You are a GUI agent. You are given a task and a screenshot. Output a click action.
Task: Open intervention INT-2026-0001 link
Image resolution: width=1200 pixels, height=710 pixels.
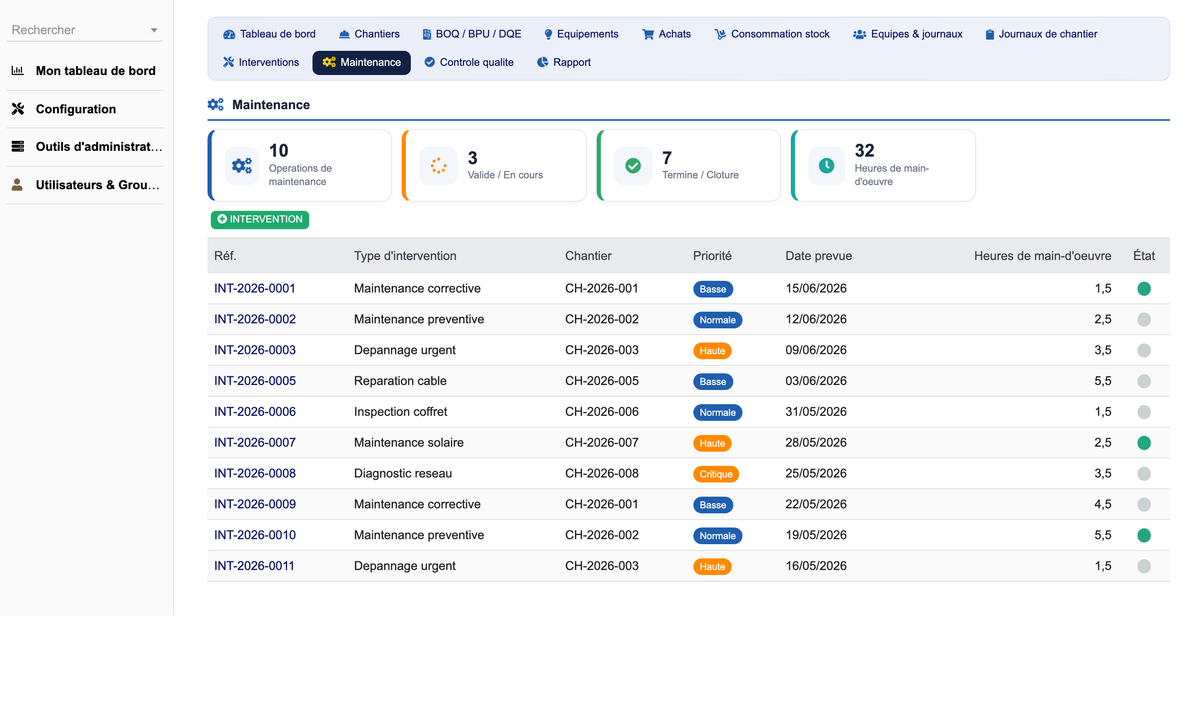(x=255, y=289)
